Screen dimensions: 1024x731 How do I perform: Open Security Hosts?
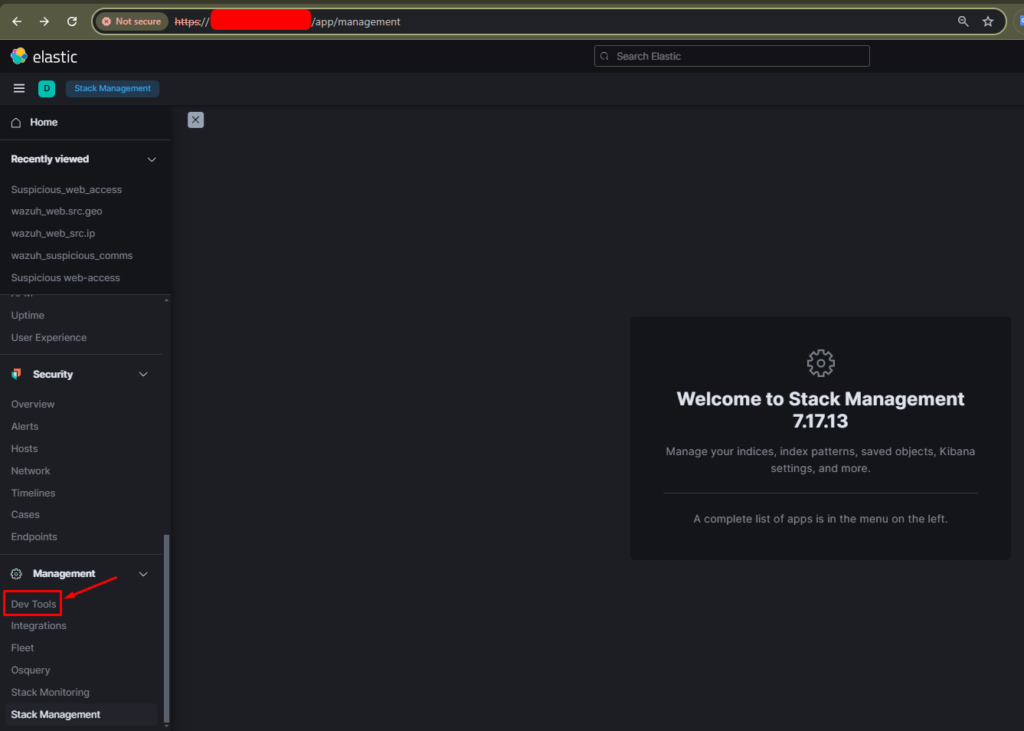24,448
